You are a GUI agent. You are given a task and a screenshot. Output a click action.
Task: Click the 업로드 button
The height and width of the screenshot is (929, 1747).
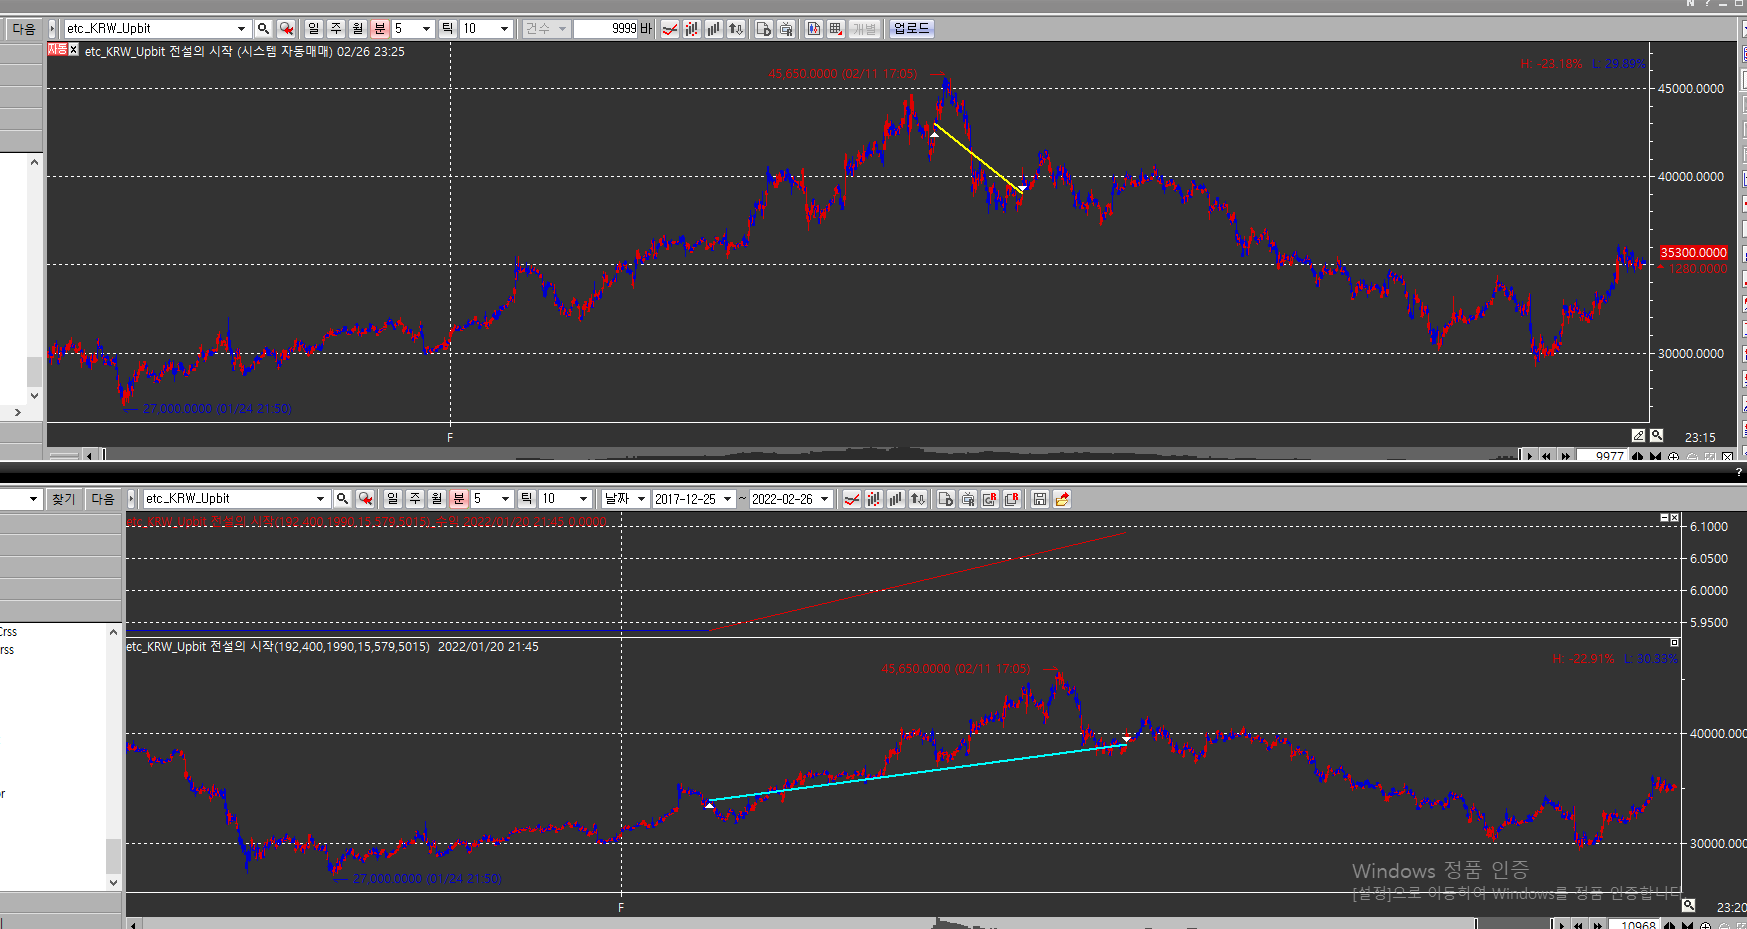click(911, 29)
